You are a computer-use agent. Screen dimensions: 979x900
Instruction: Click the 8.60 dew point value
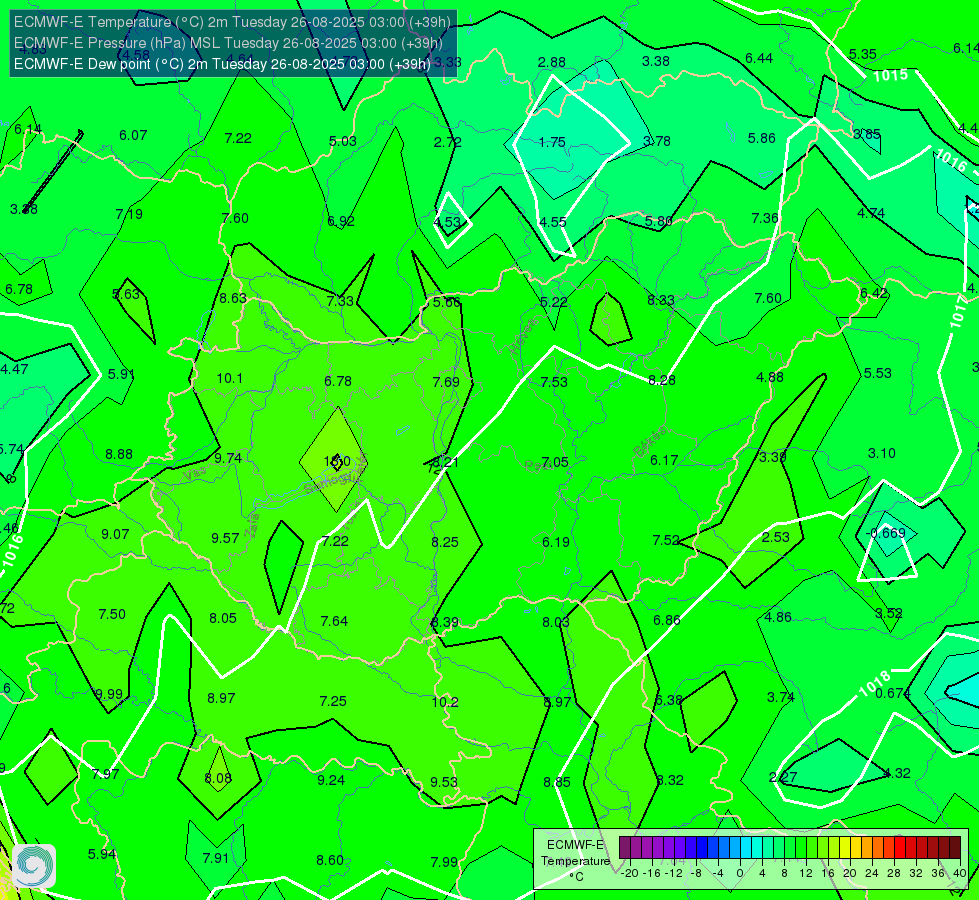point(330,860)
